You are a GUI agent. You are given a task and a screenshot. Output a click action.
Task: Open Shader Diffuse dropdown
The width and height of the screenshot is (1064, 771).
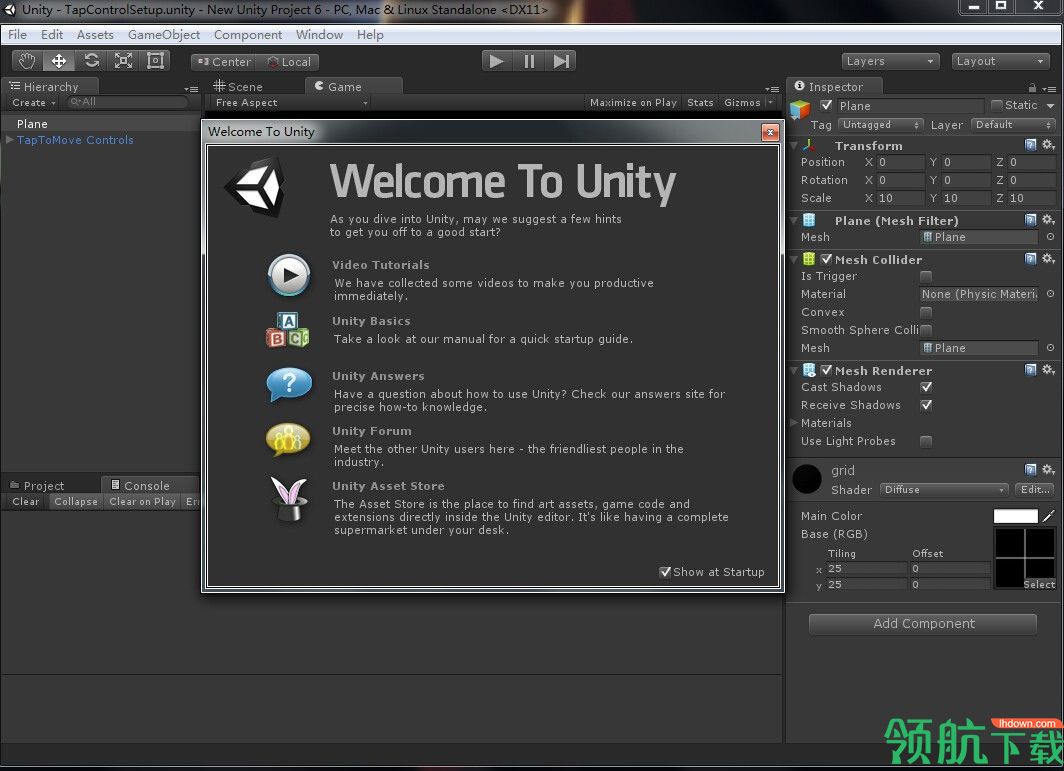[944, 489]
